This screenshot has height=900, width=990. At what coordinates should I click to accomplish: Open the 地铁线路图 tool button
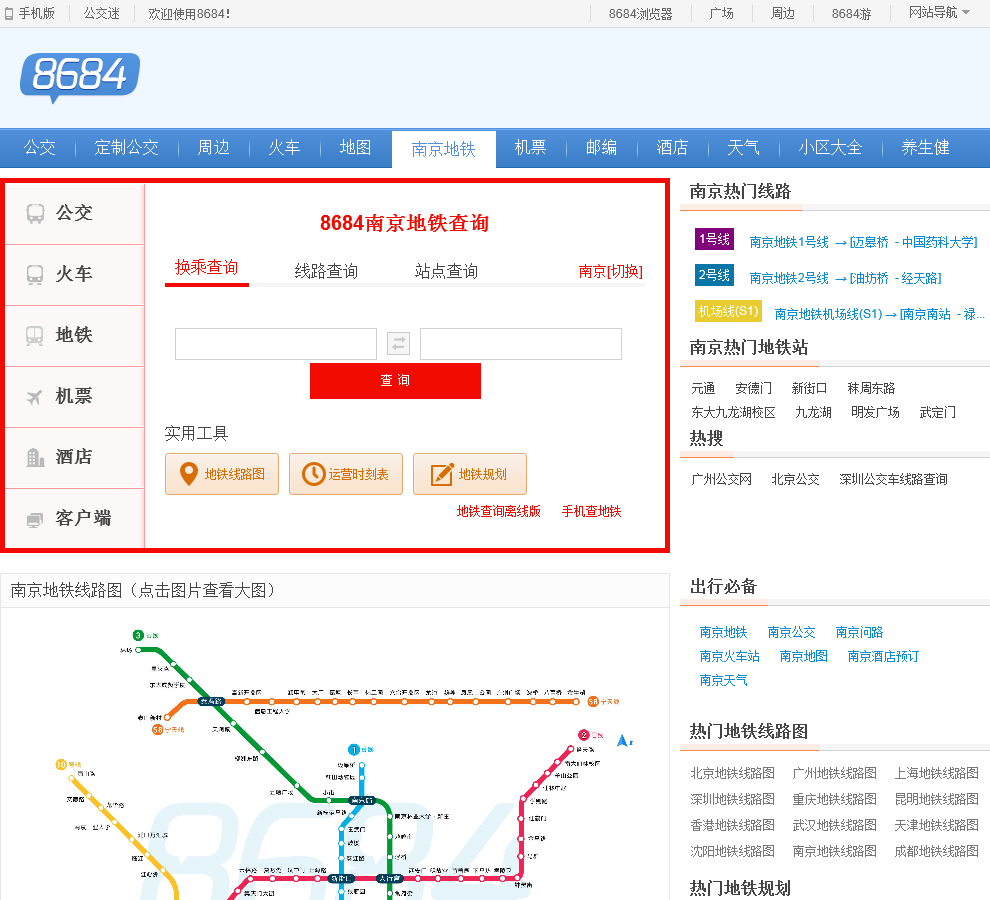(x=222, y=474)
